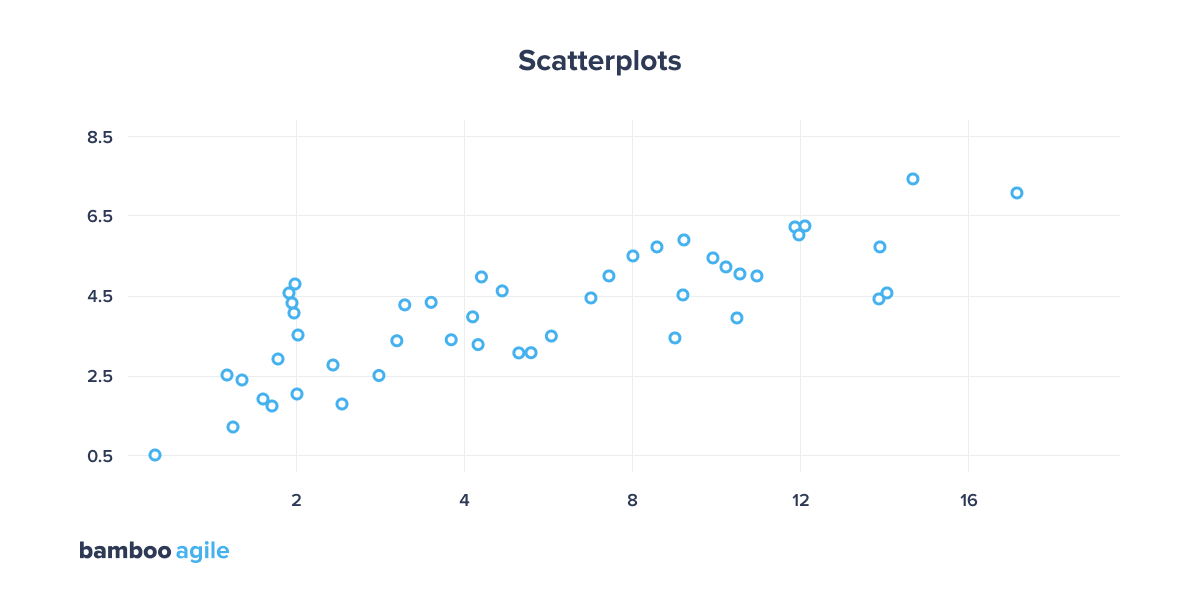Click the word "agile" in the logo
Viewport: 1200px width, 600px height.
coord(202,551)
